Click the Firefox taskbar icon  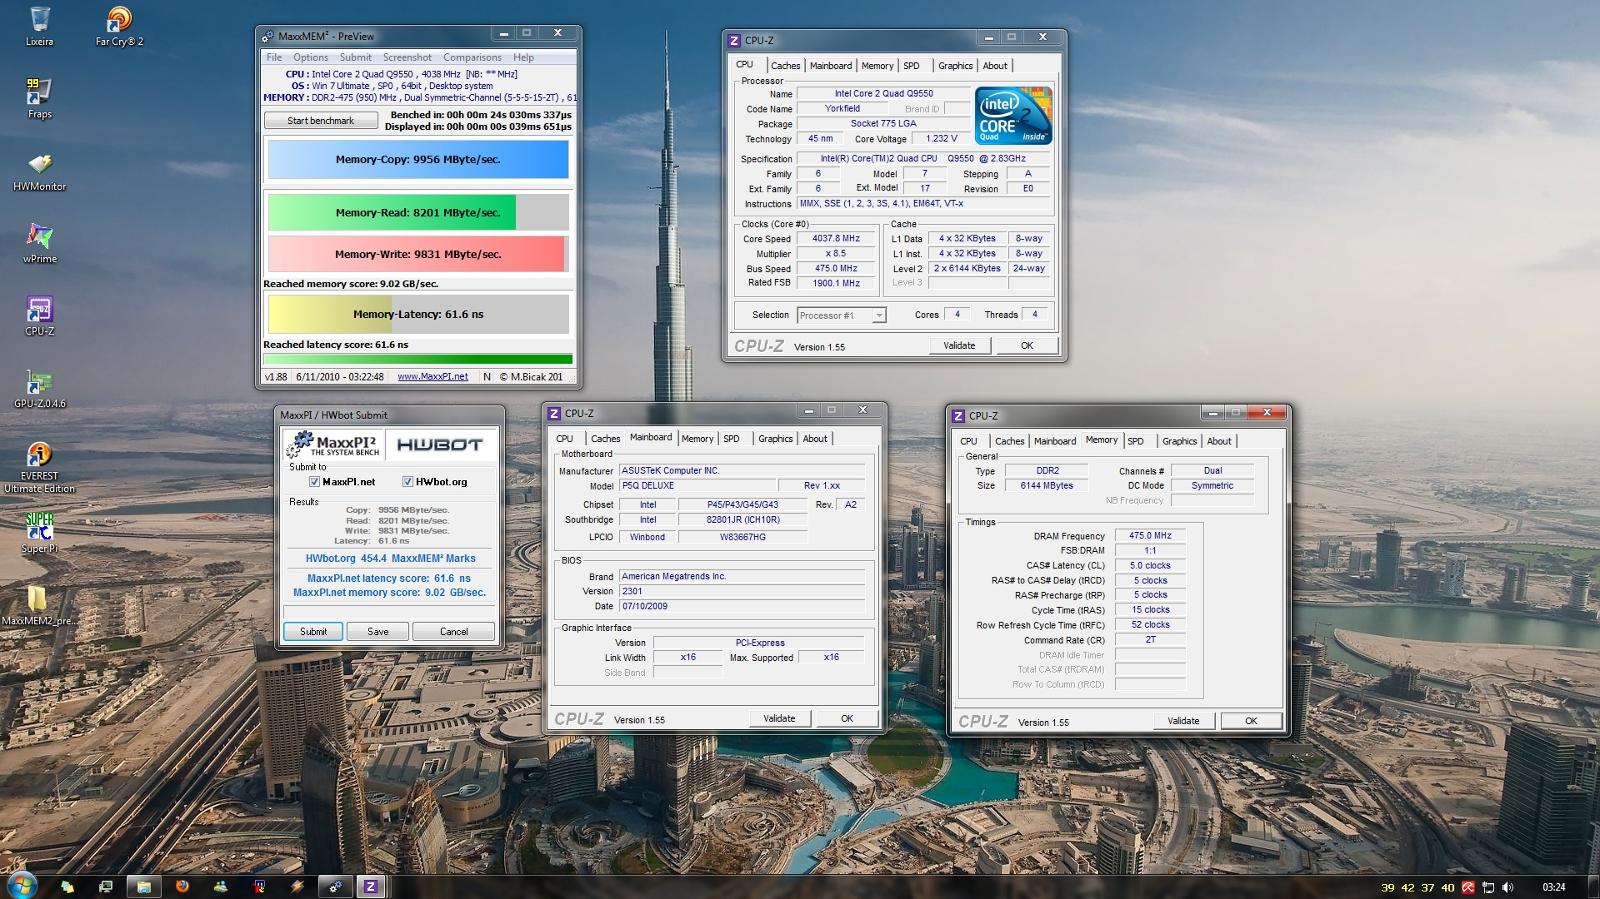[182, 886]
